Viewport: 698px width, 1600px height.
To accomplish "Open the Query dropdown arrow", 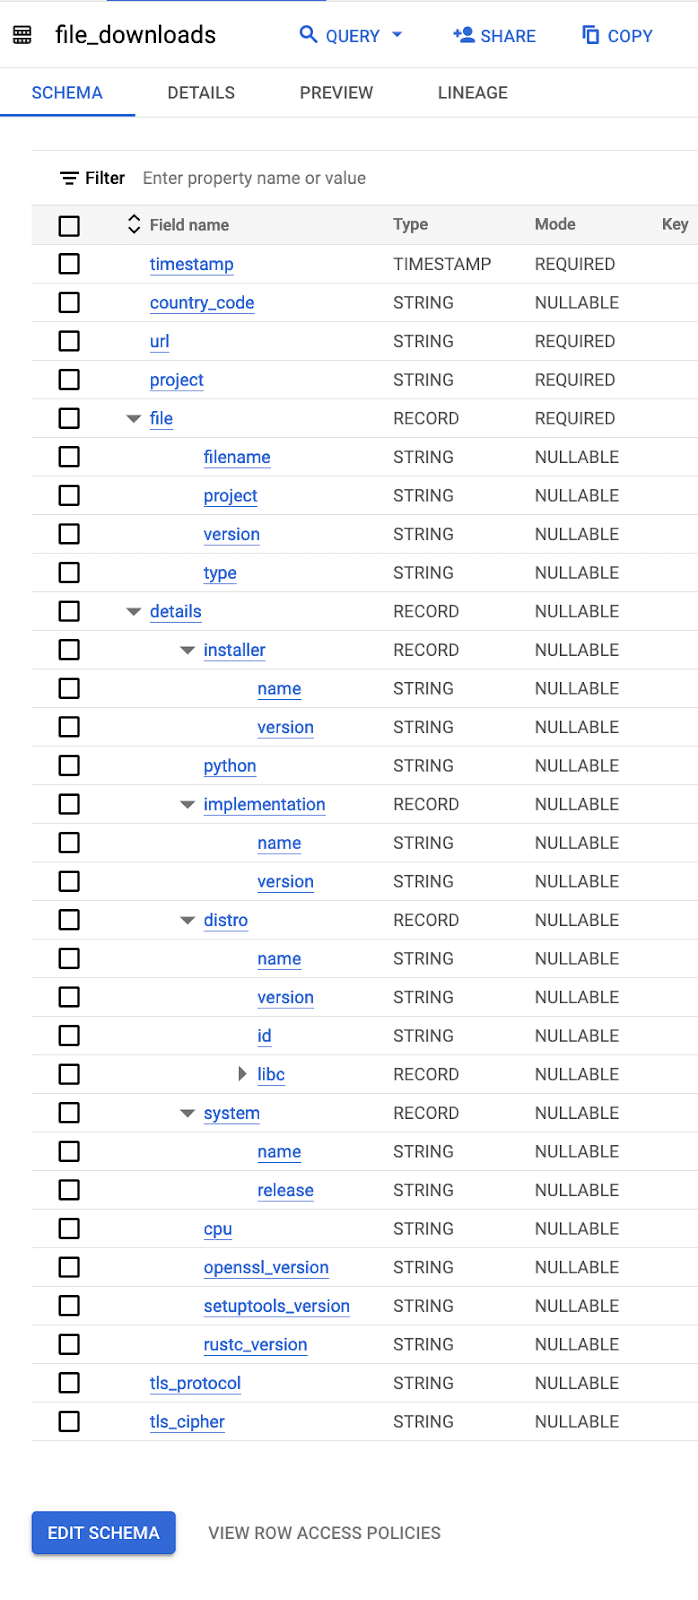I will 397,35.
